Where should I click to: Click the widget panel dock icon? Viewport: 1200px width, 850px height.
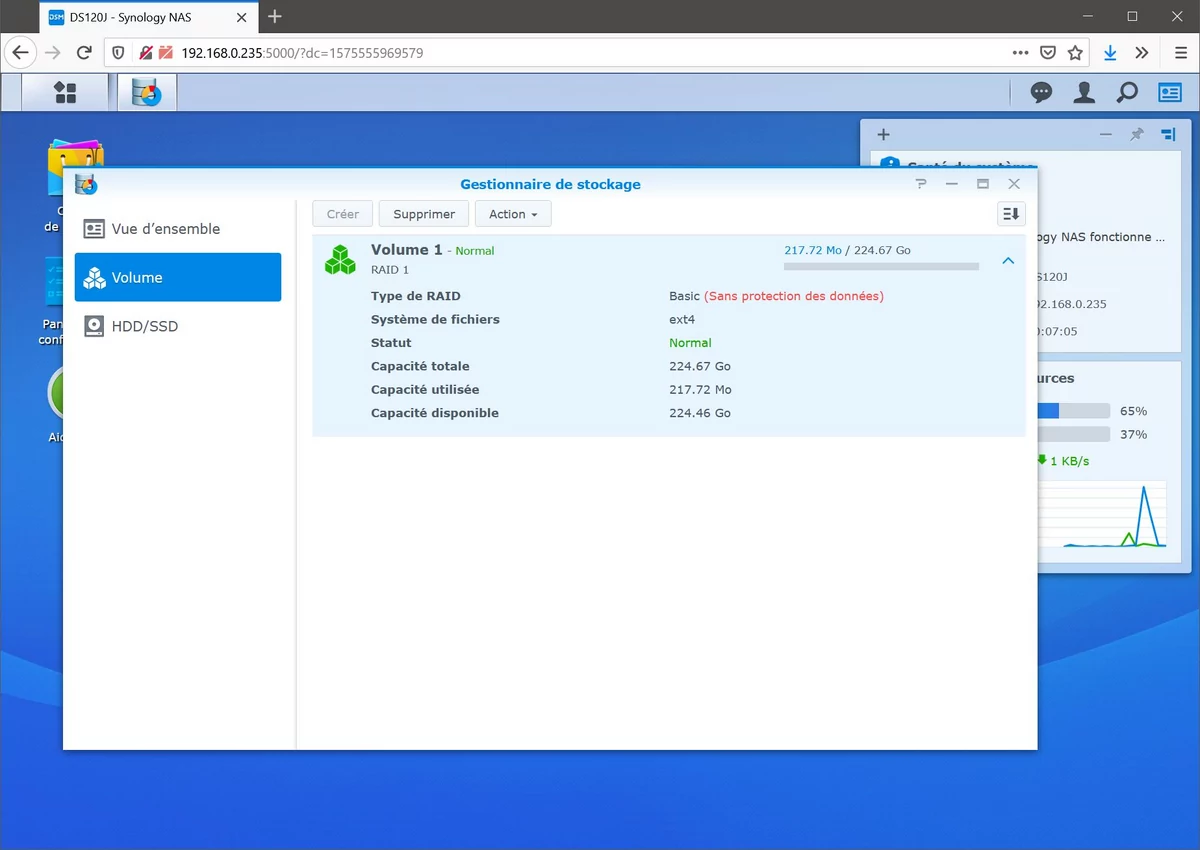(1168, 135)
